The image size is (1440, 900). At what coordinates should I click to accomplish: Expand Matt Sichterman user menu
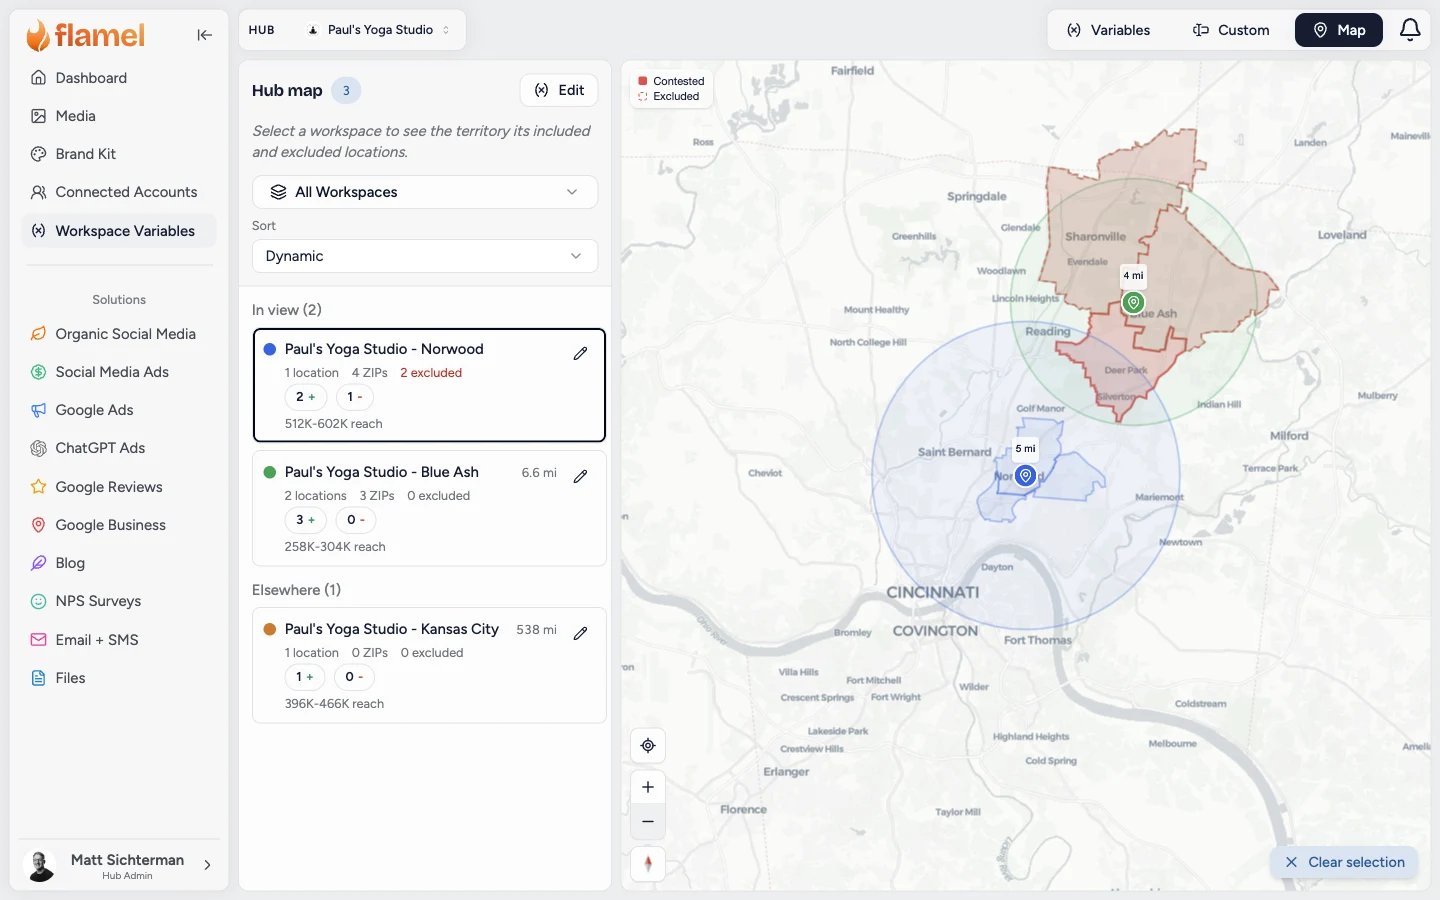tap(119, 865)
